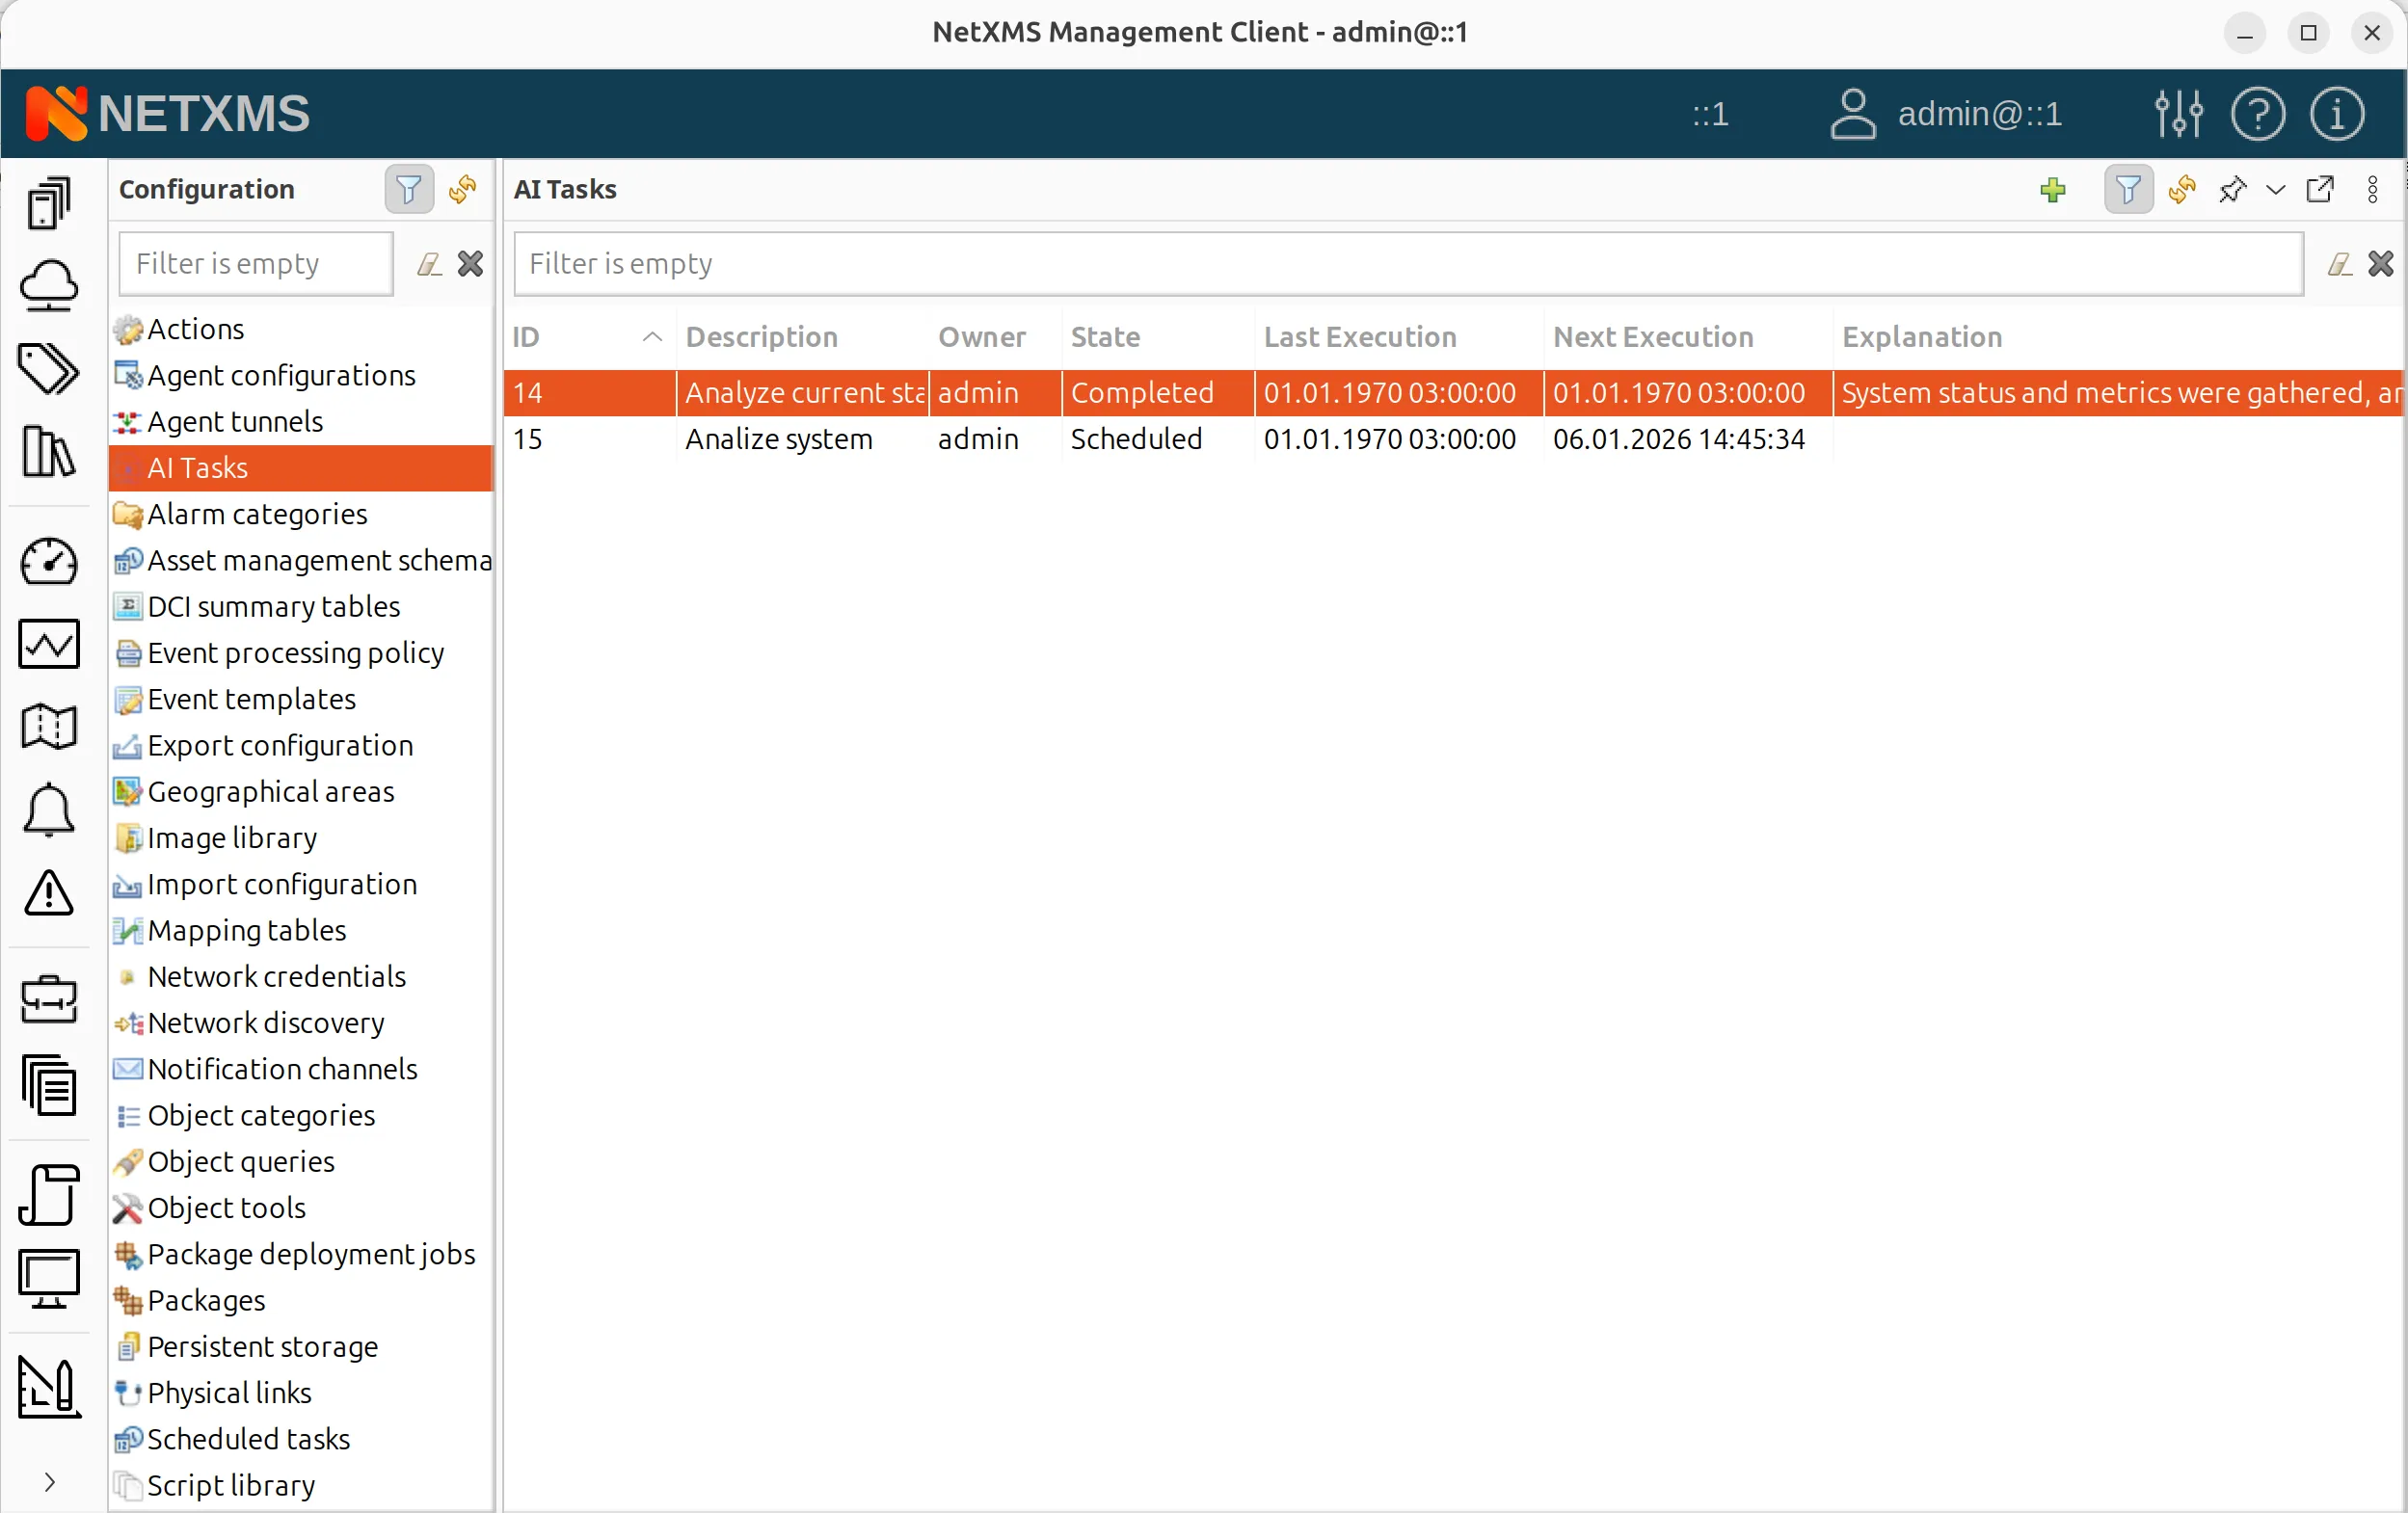This screenshot has height=1513, width=2408.
Task: Select the toolbox icon in the sidebar
Action: point(49,1000)
